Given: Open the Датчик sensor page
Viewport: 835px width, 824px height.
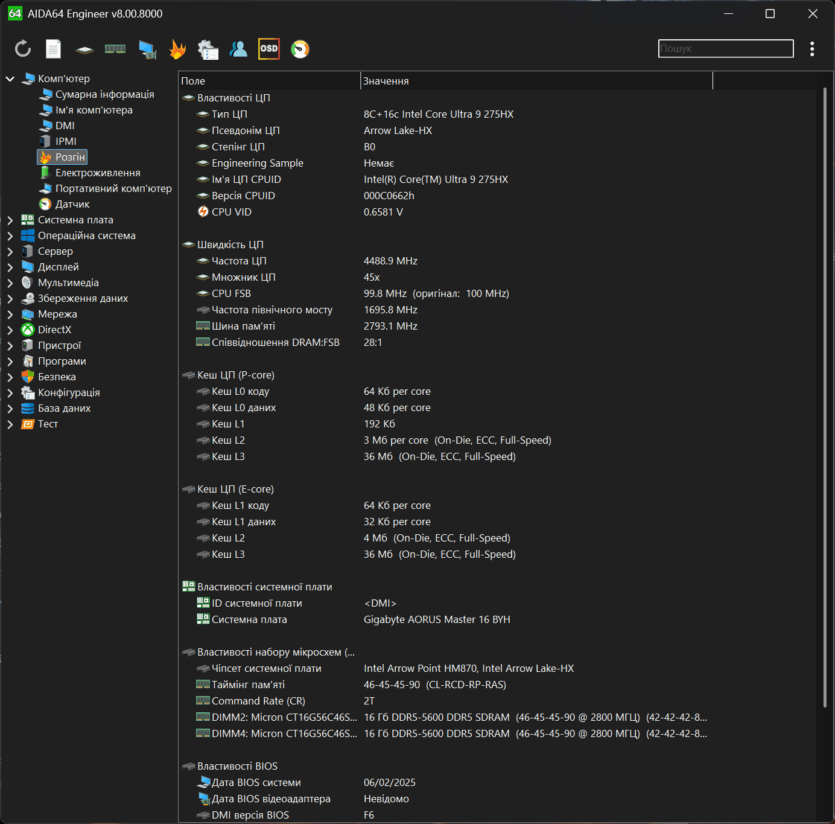Looking at the screenshot, I should point(72,204).
